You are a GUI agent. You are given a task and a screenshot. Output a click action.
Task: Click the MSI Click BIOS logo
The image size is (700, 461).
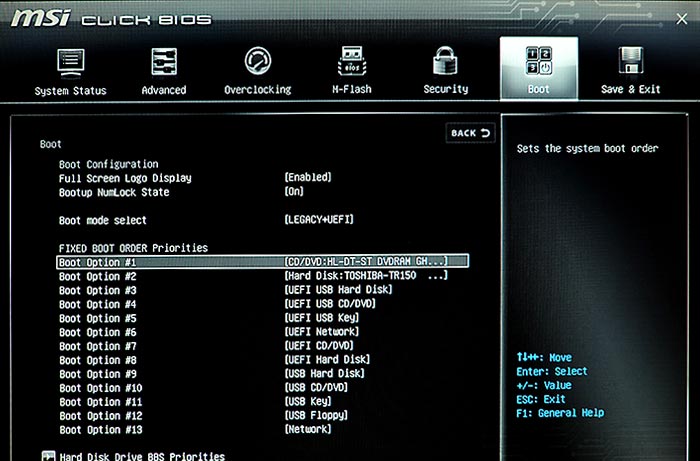[x=111, y=19]
